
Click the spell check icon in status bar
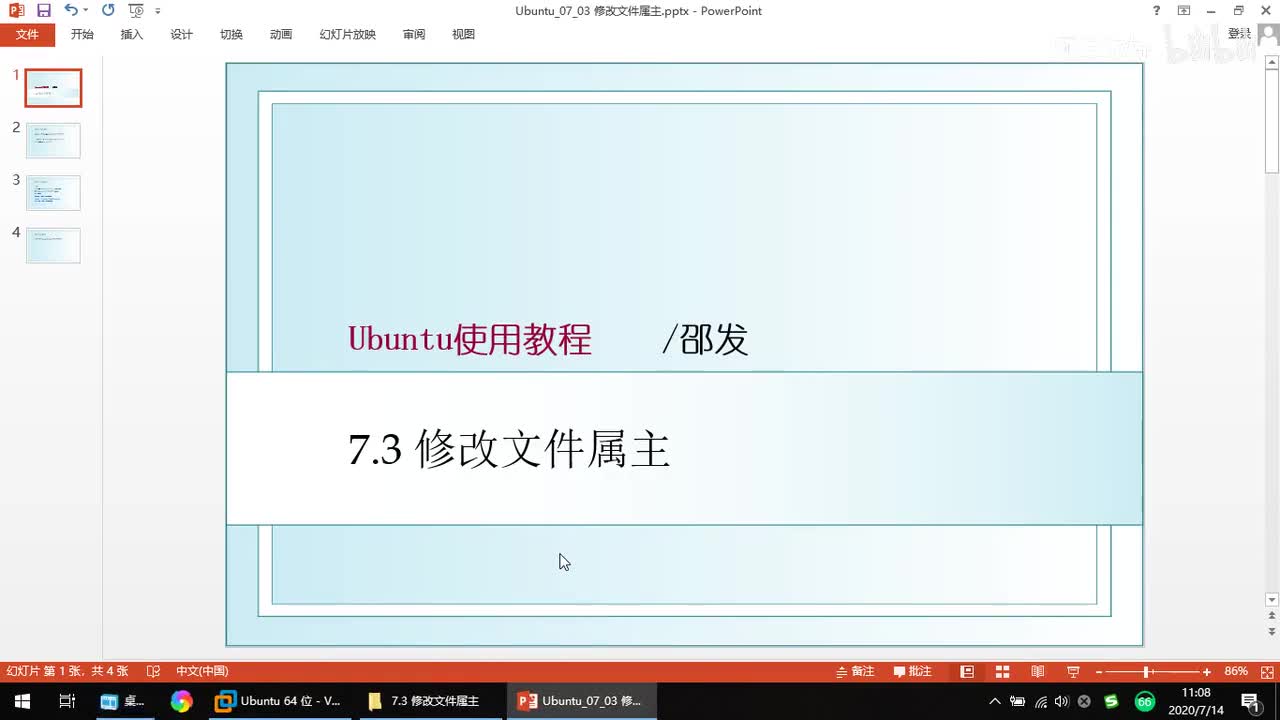coord(153,671)
